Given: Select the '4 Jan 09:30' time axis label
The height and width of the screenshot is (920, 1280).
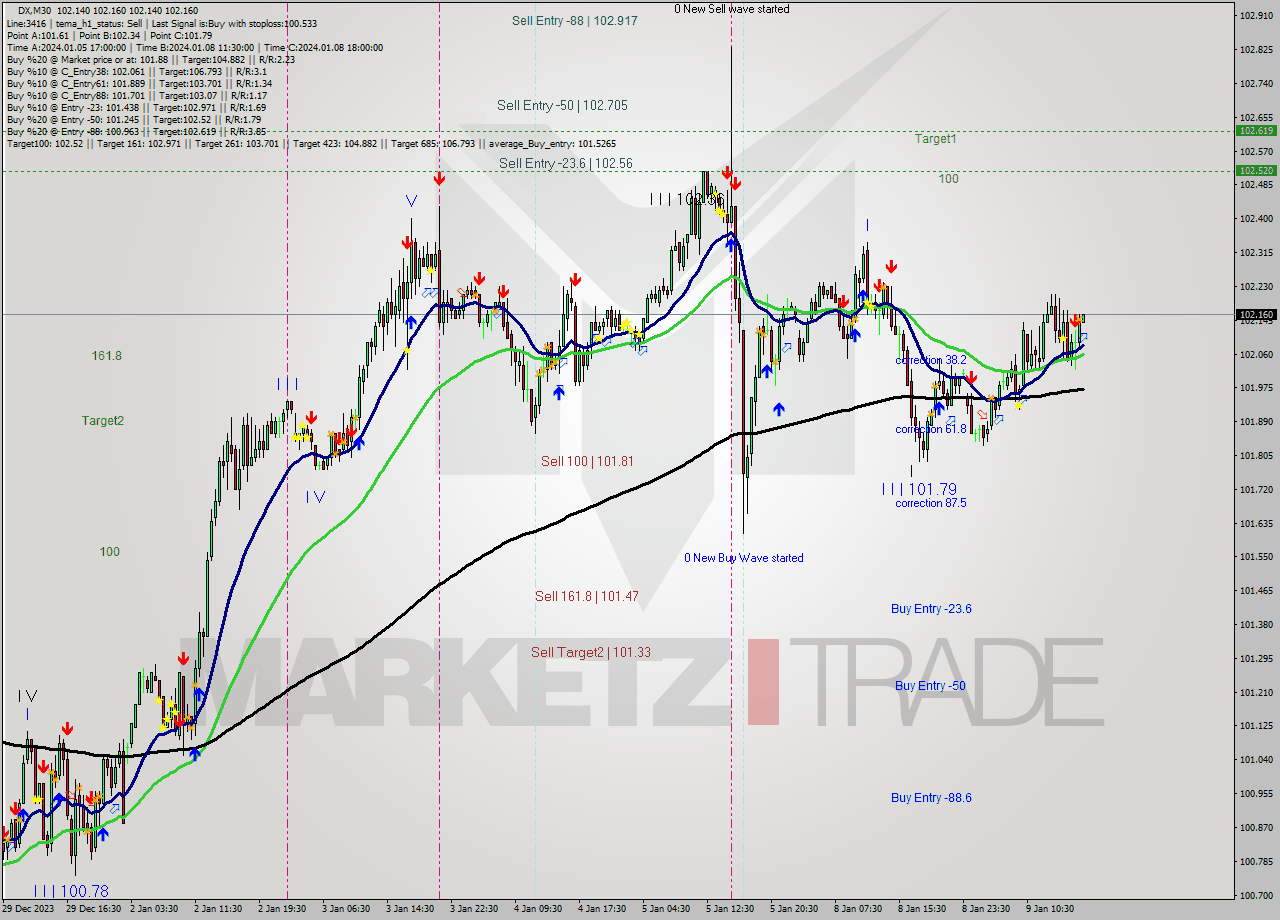Looking at the screenshot, I should [538, 909].
